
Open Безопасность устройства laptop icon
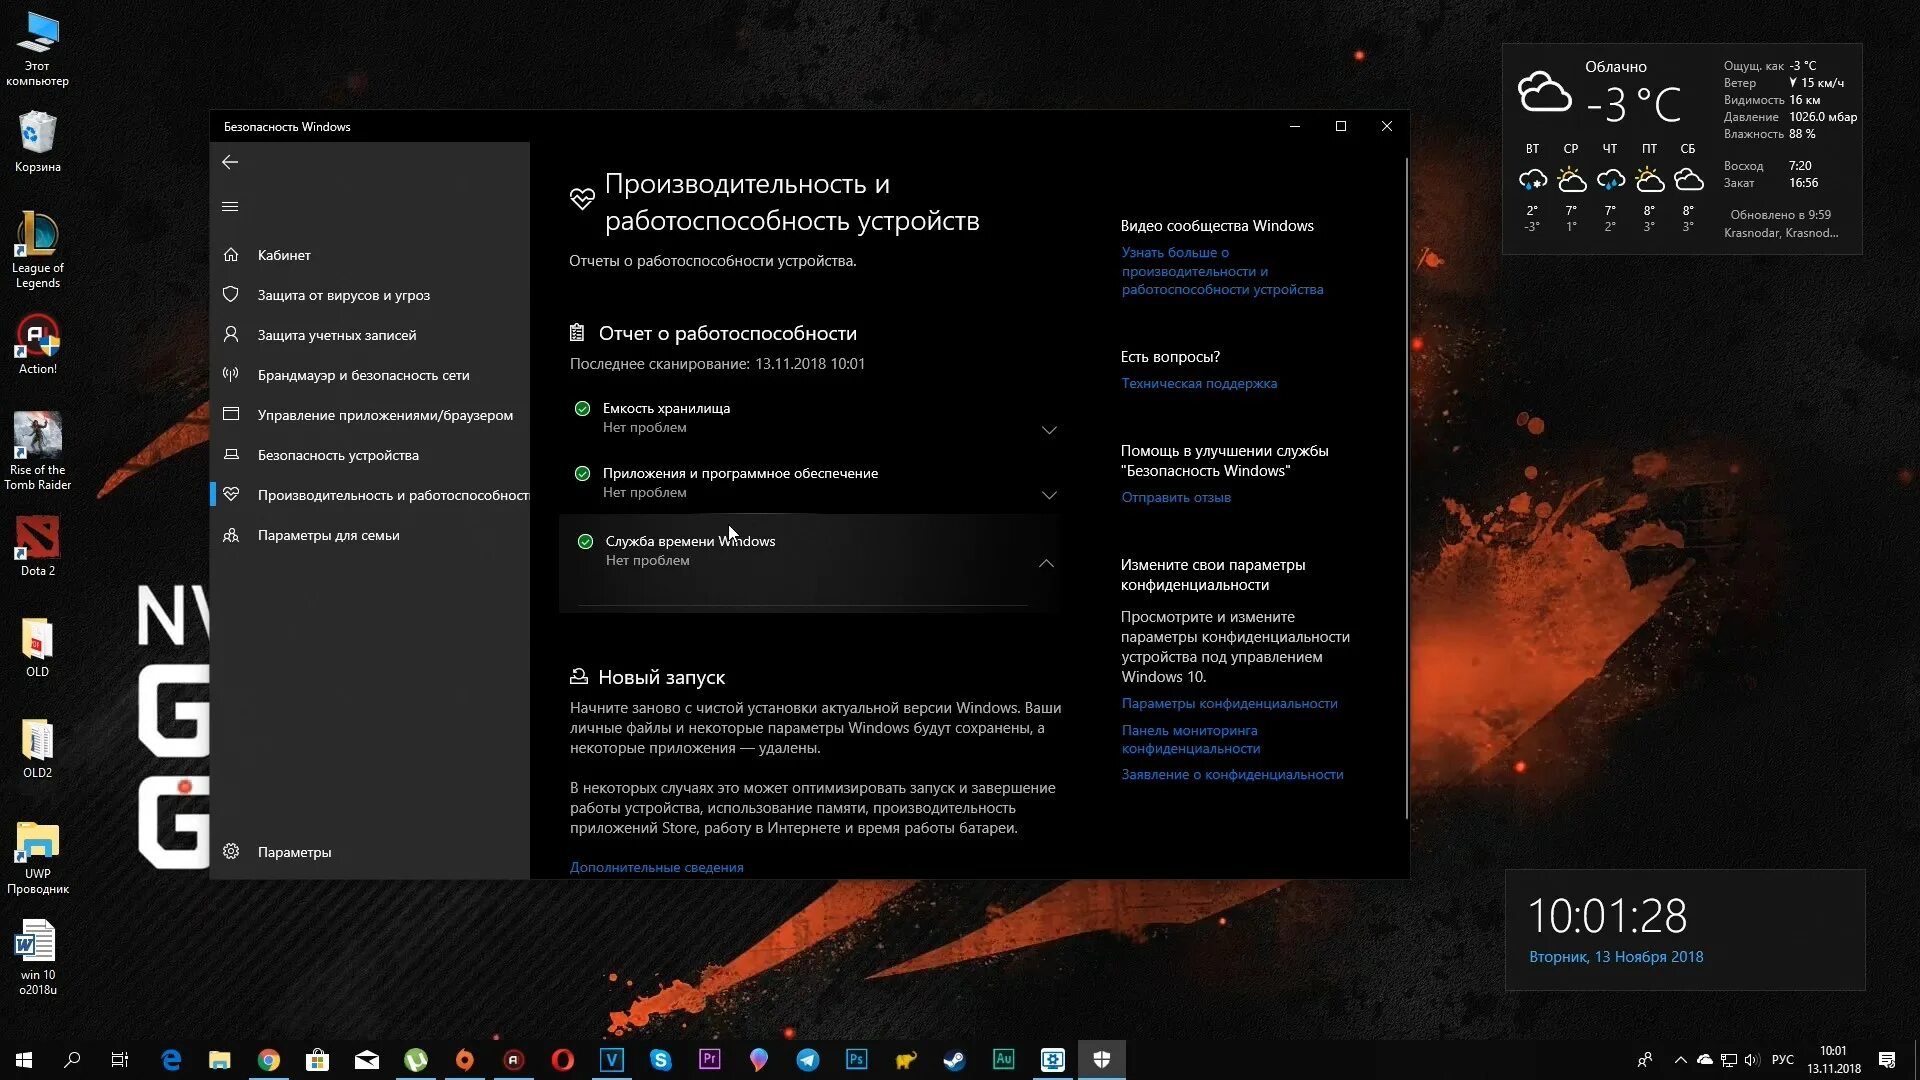[231, 455]
